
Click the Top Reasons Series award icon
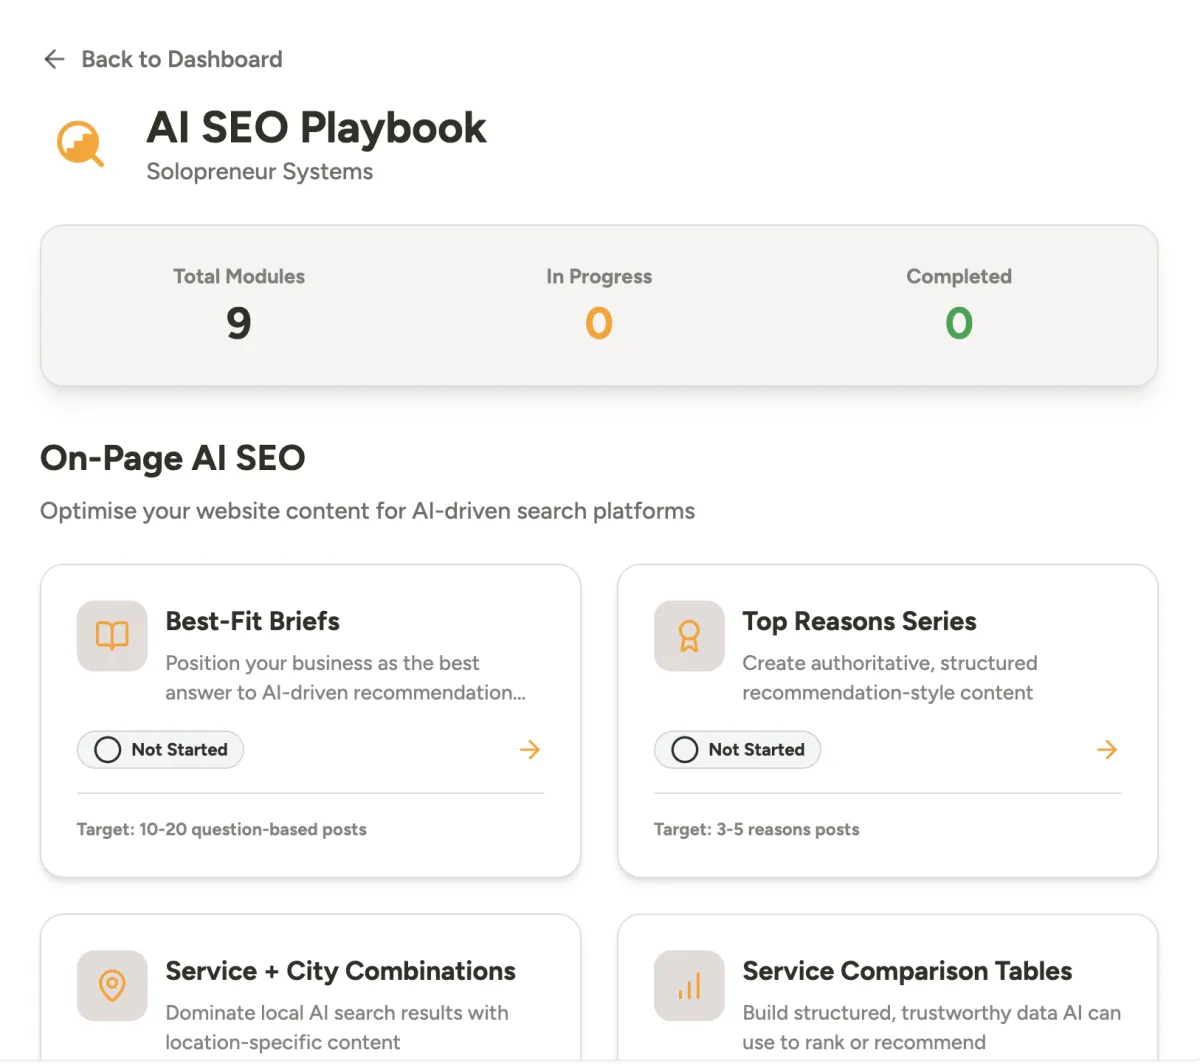pos(689,636)
